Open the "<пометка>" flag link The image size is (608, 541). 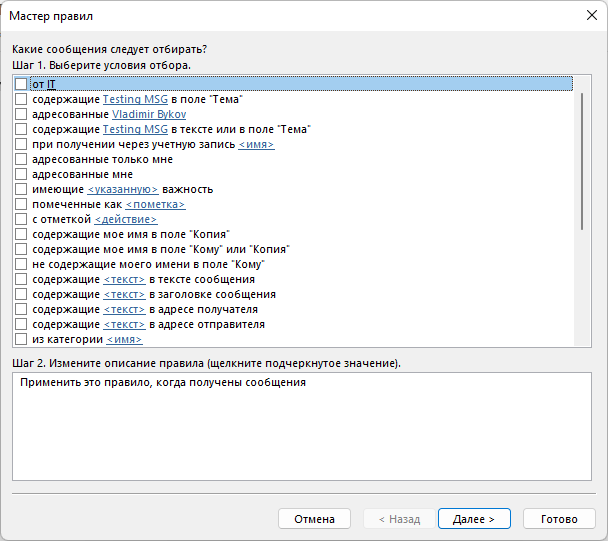(153, 204)
